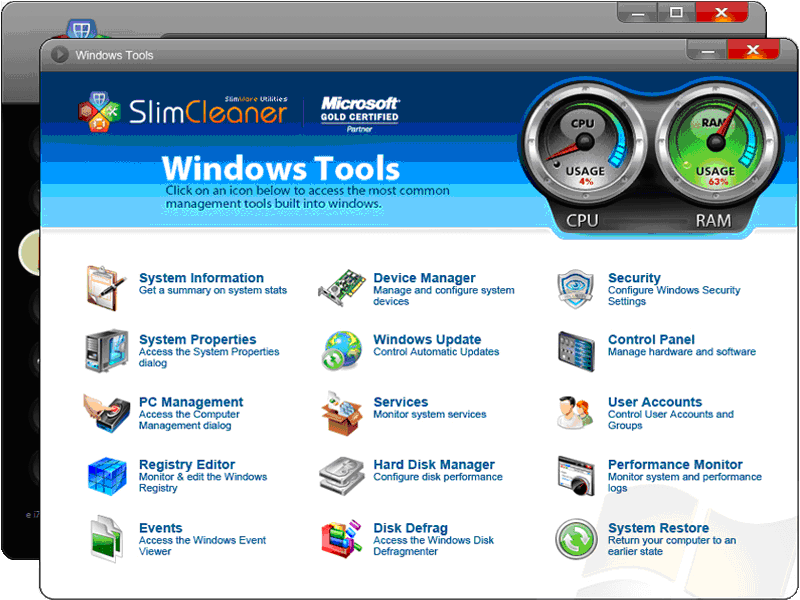Click 'Return your computer to an earlier state' text
800x600 pixels.
coord(672,546)
